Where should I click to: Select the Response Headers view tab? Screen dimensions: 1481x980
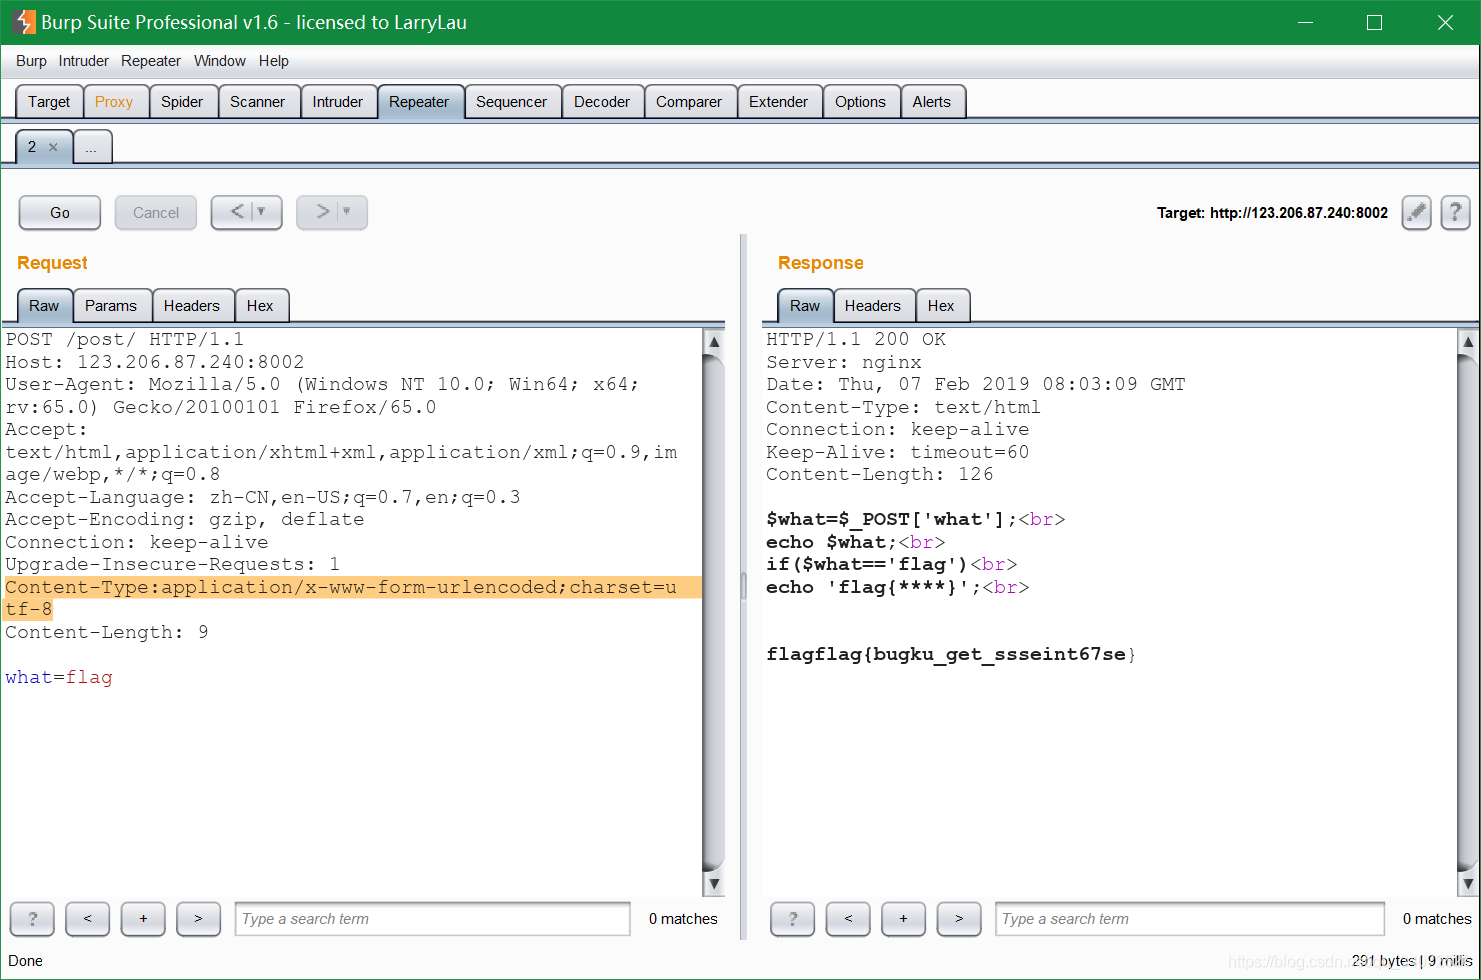872,306
